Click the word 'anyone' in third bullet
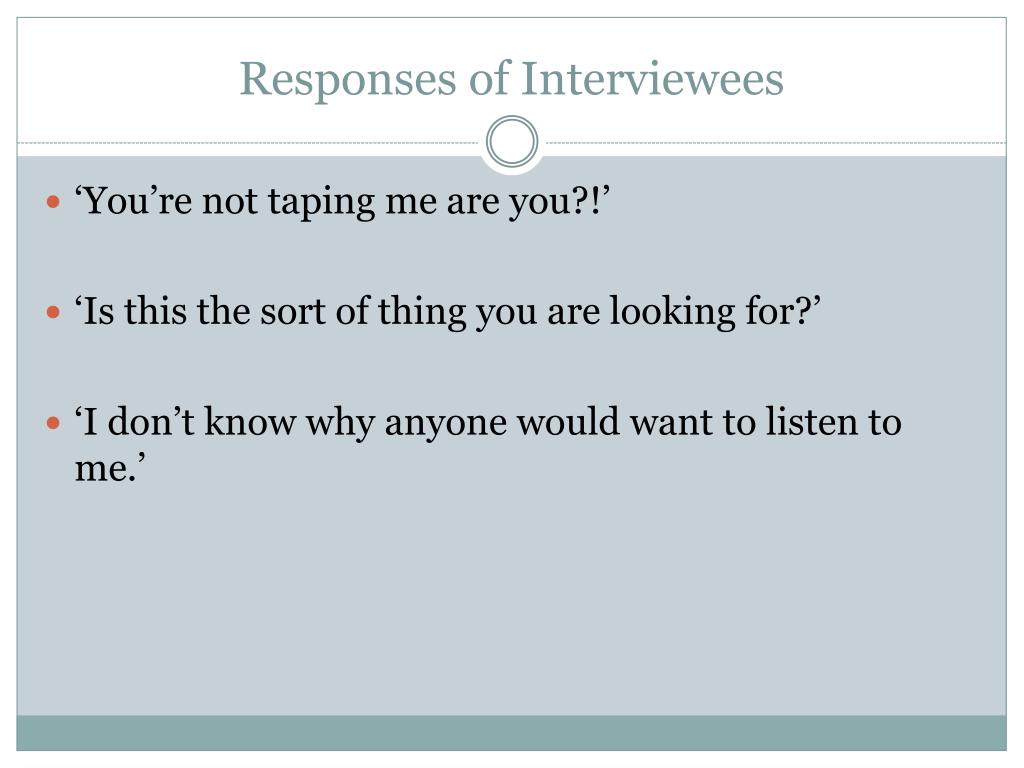This screenshot has height=768, width=1024. coord(445,425)
